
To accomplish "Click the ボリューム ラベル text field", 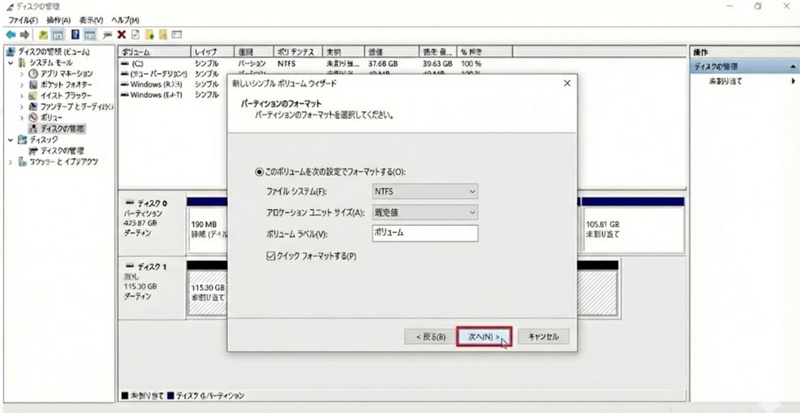I will click(x=425, y=233).
